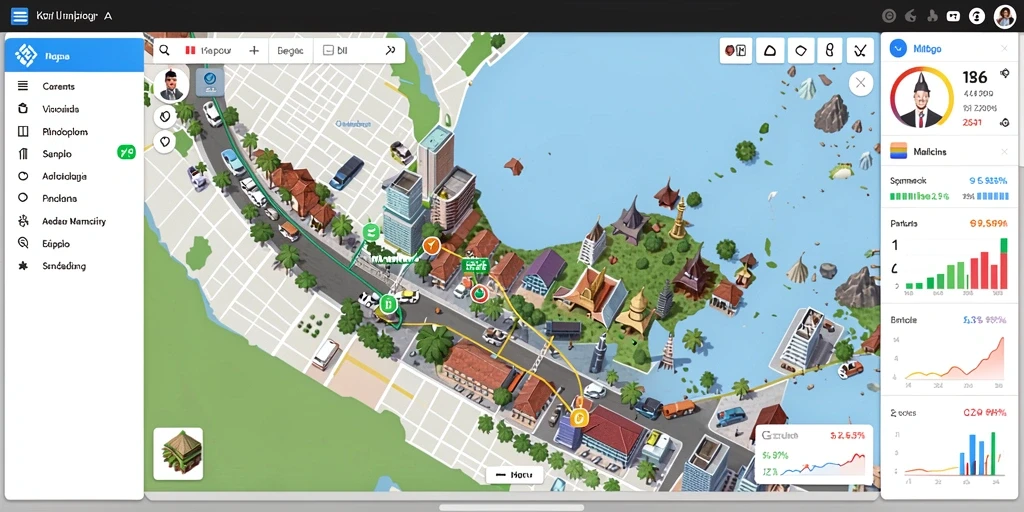Viewport: 1024px width, 512px height.
Task: Click the Begac button in the map toolbar
Action: click(x=291, y=50)
